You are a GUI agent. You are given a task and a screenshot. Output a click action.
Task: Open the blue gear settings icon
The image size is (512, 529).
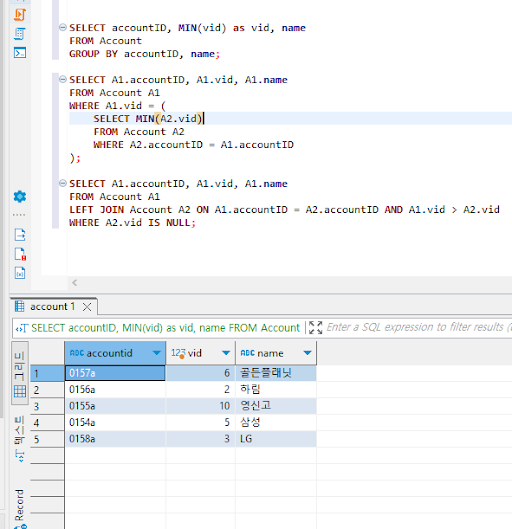(20, 196)
